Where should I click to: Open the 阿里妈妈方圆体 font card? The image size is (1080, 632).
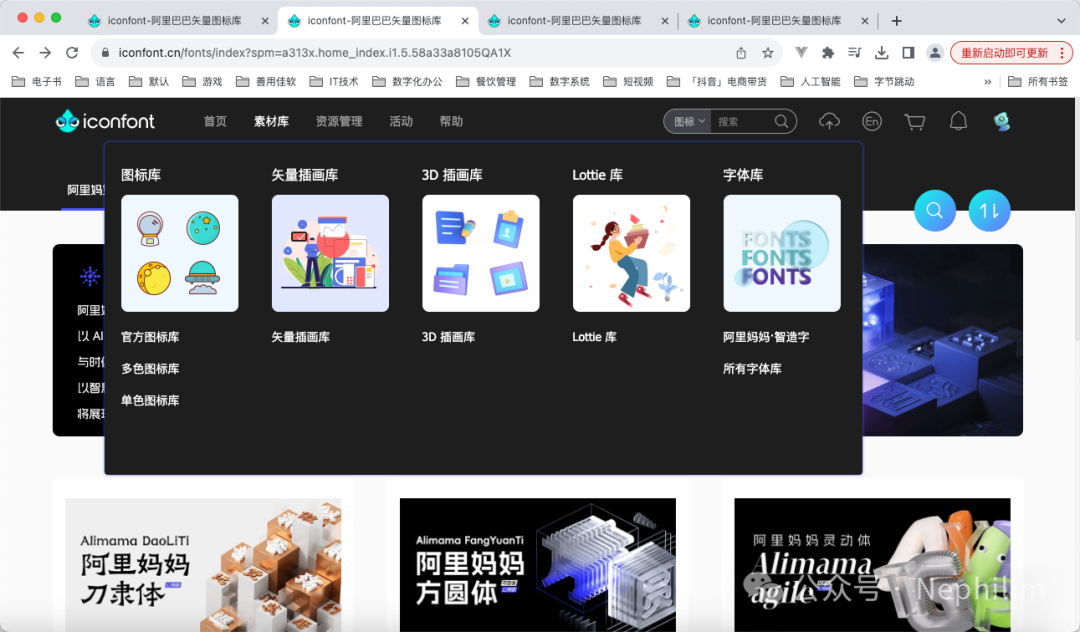[538, 565]
